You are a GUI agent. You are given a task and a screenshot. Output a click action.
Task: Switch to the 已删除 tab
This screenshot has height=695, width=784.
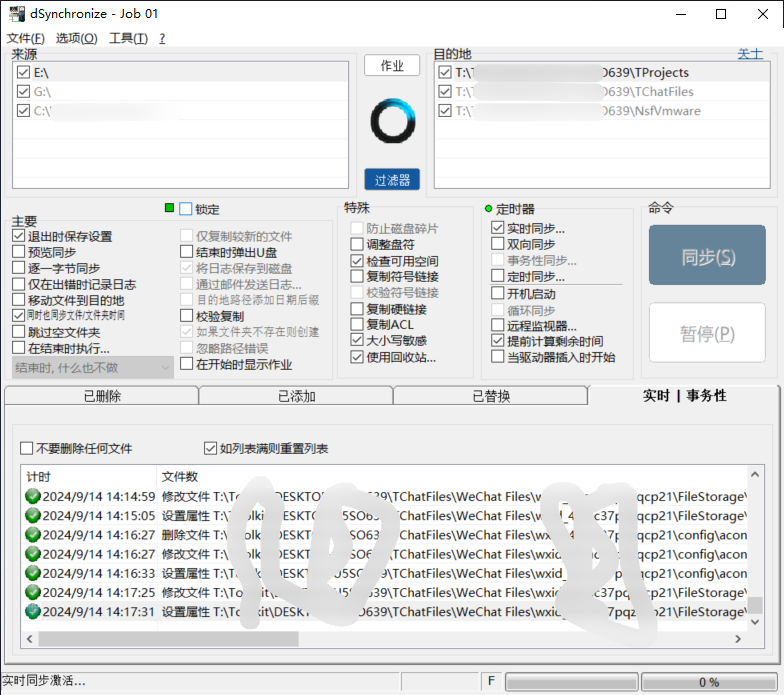[x=102, y=396]
